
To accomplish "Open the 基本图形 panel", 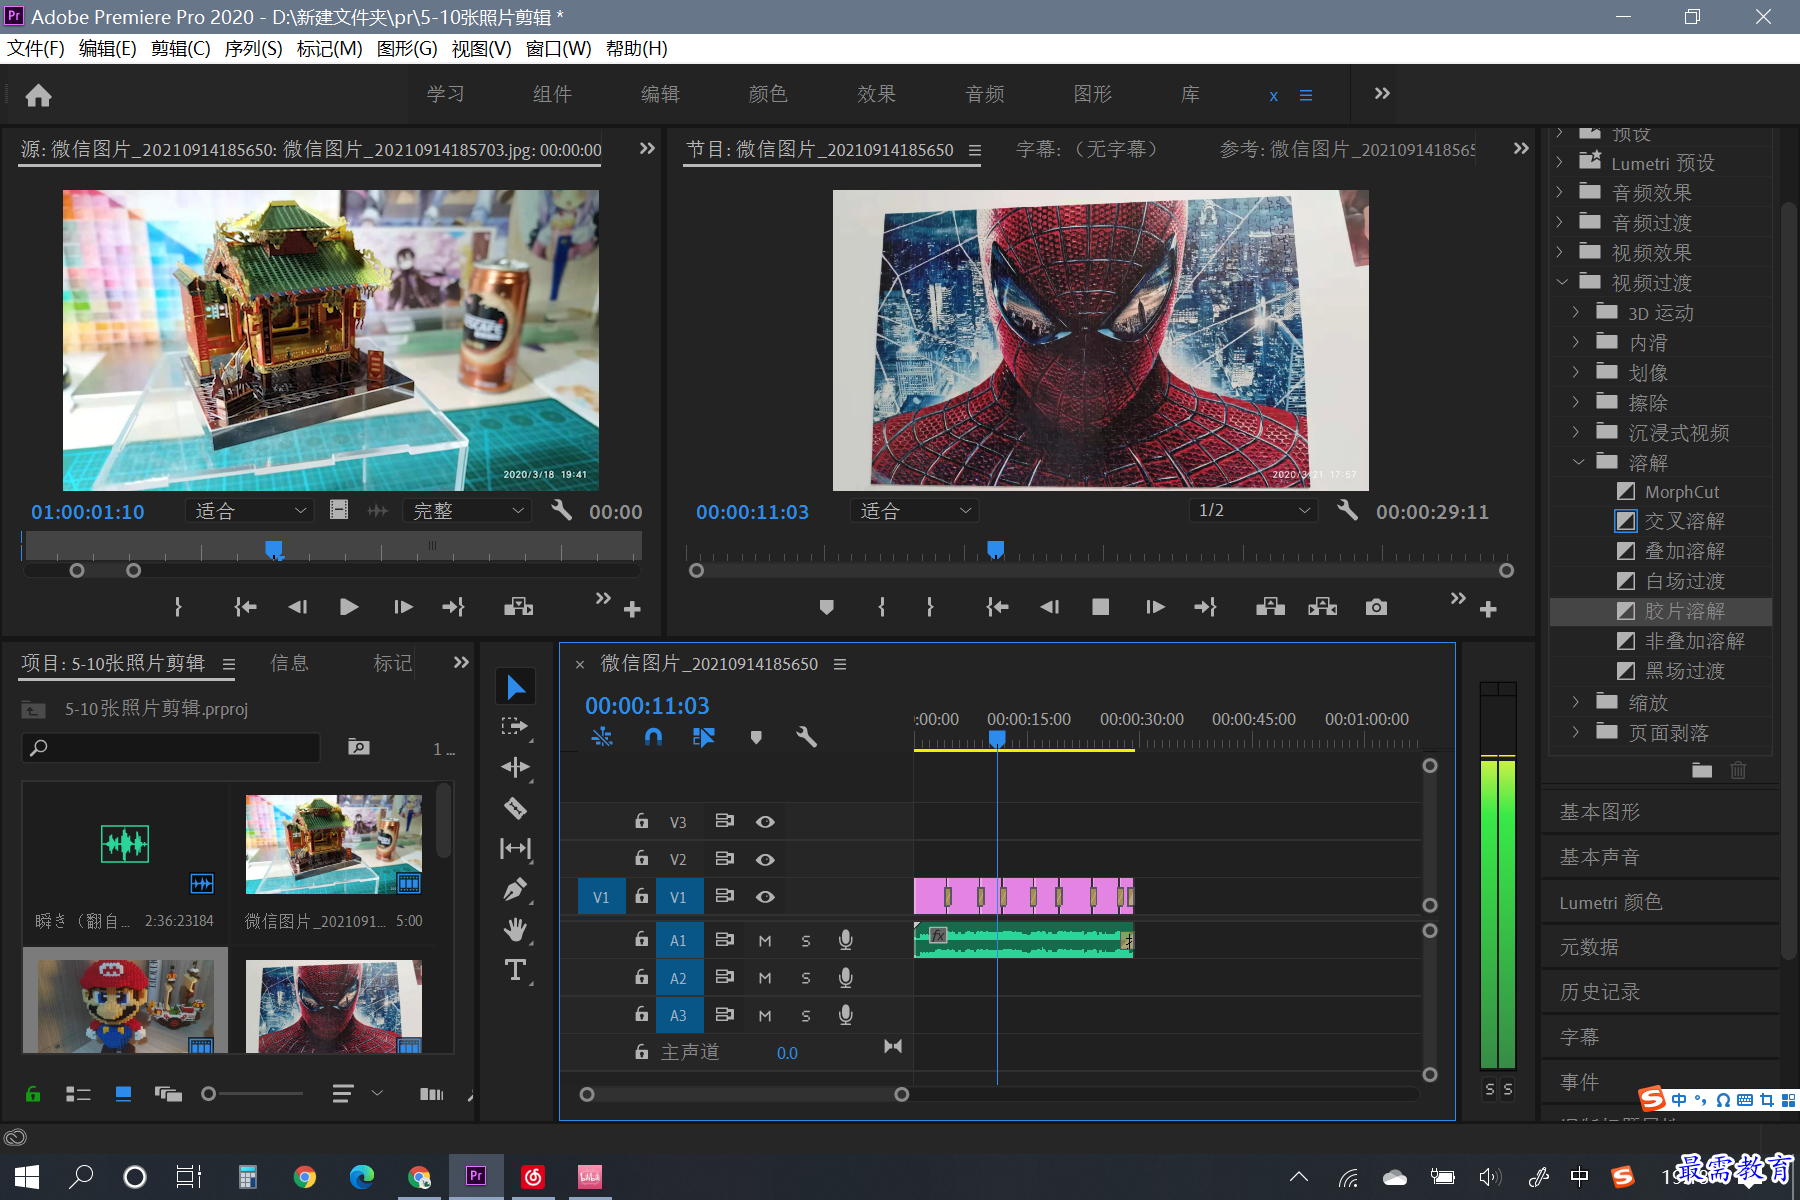I will pyautogui.click(x=1600, y=812).
